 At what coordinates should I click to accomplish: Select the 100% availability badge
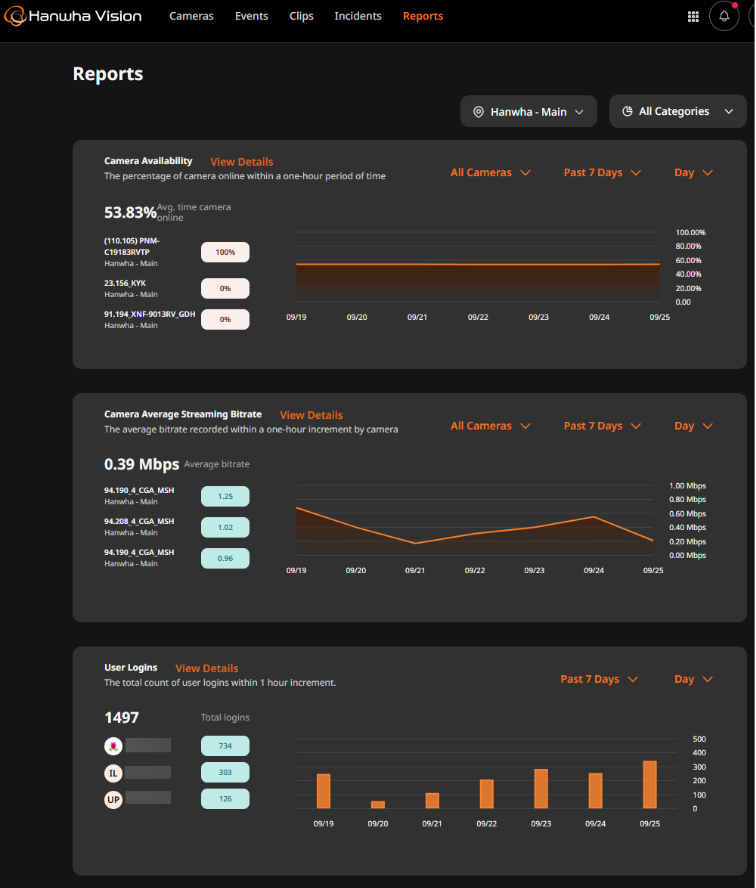pyautogui.click(x=225, y=253)
